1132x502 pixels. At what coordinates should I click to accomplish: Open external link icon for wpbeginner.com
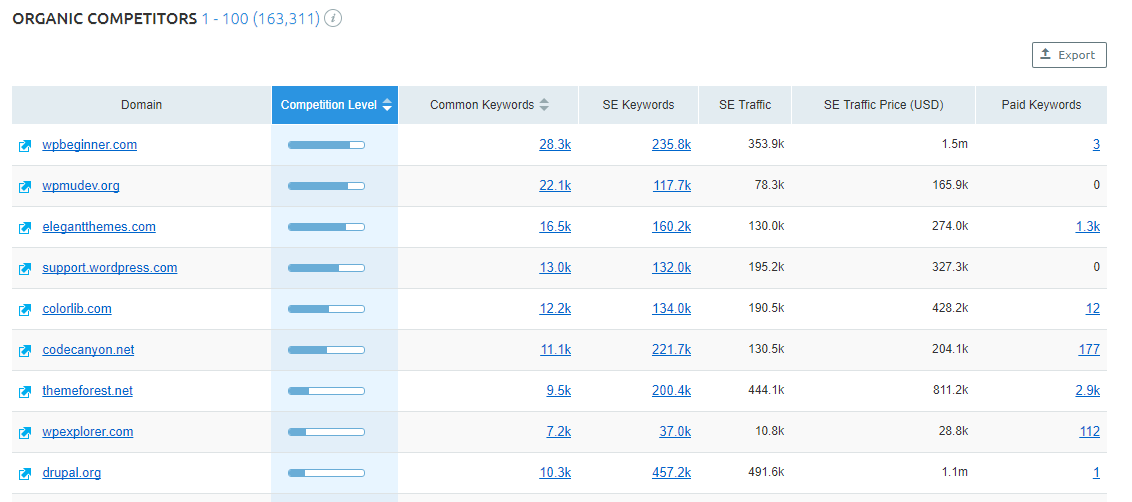click(x=25, y=146)
